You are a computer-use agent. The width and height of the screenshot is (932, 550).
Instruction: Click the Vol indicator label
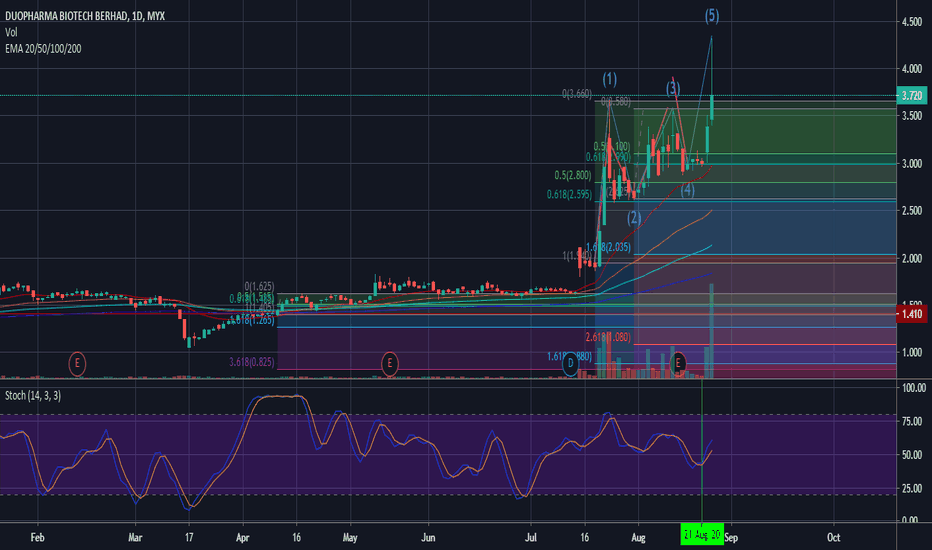coord(11,32)
